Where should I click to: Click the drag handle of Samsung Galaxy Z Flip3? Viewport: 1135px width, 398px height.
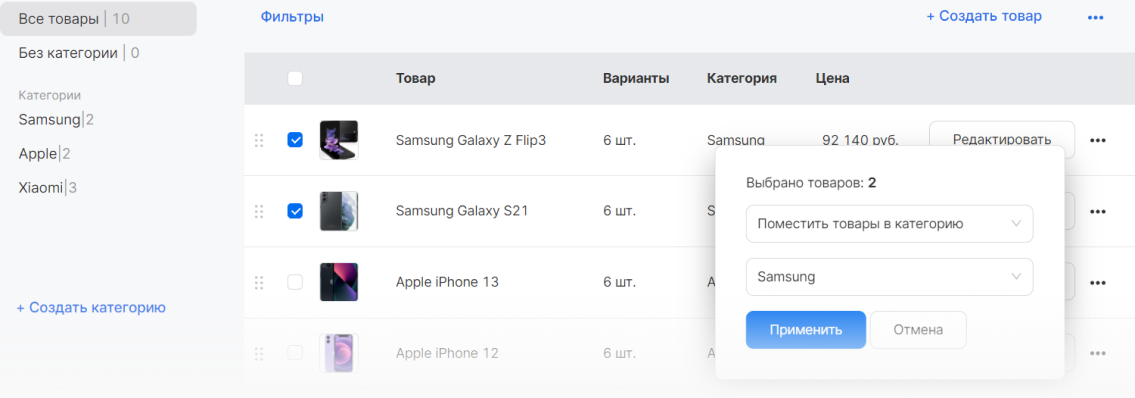click(x=259, y=140)
